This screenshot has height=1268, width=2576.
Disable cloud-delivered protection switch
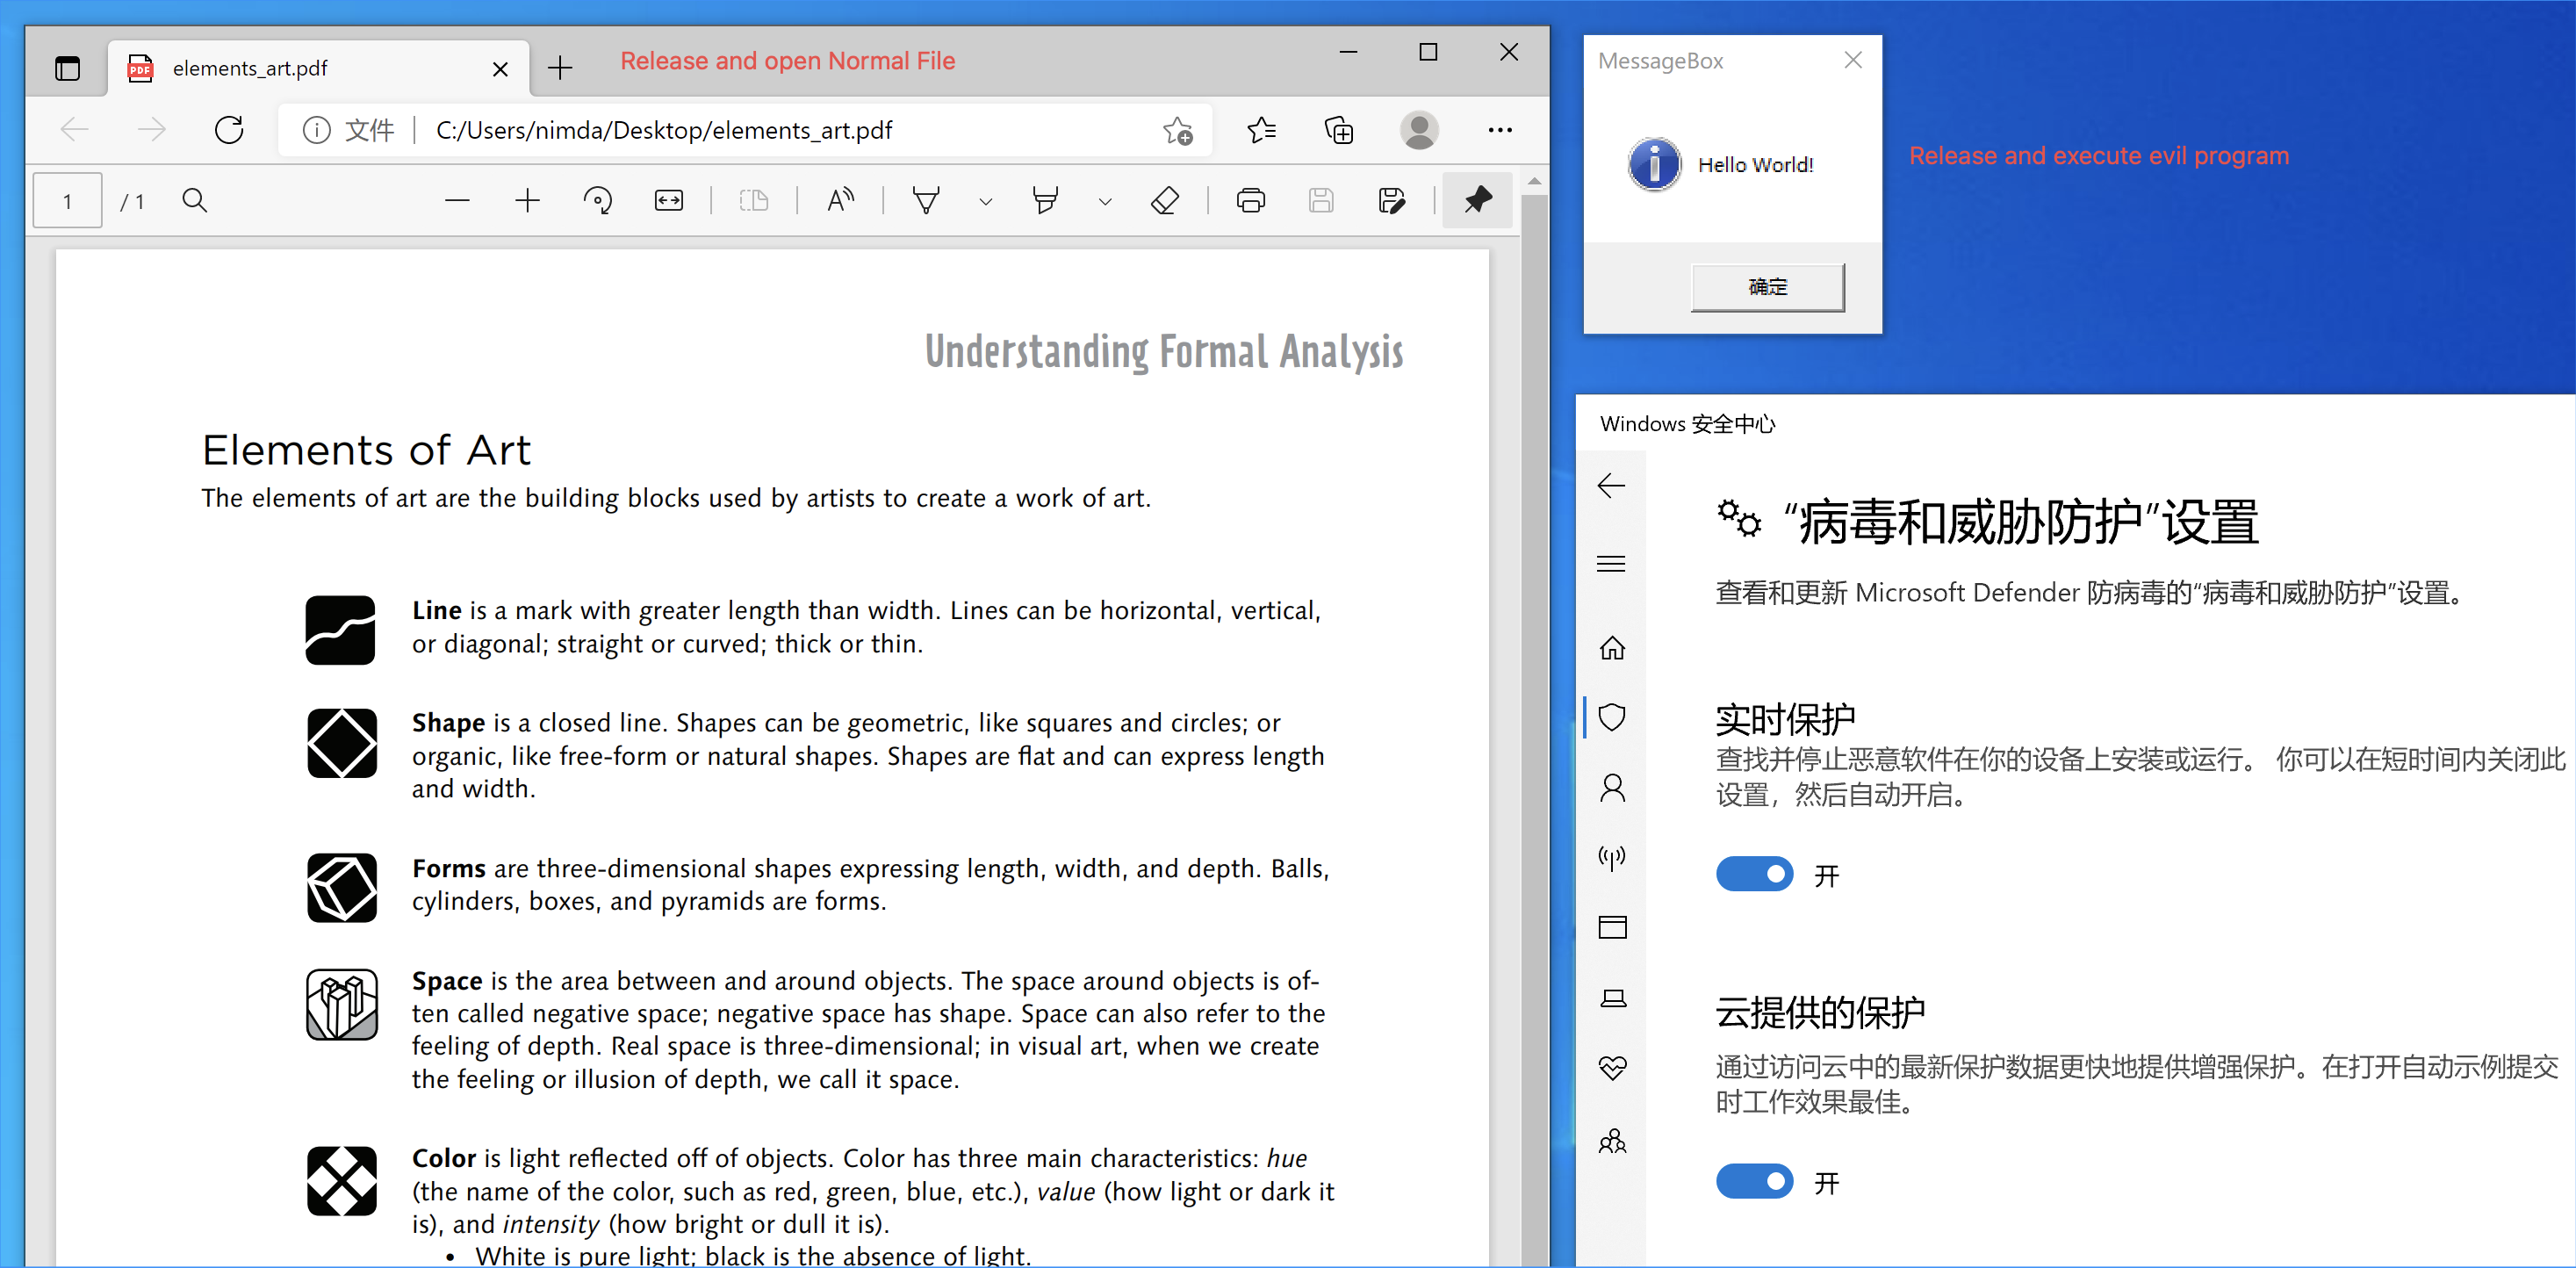point(1754,1182)
